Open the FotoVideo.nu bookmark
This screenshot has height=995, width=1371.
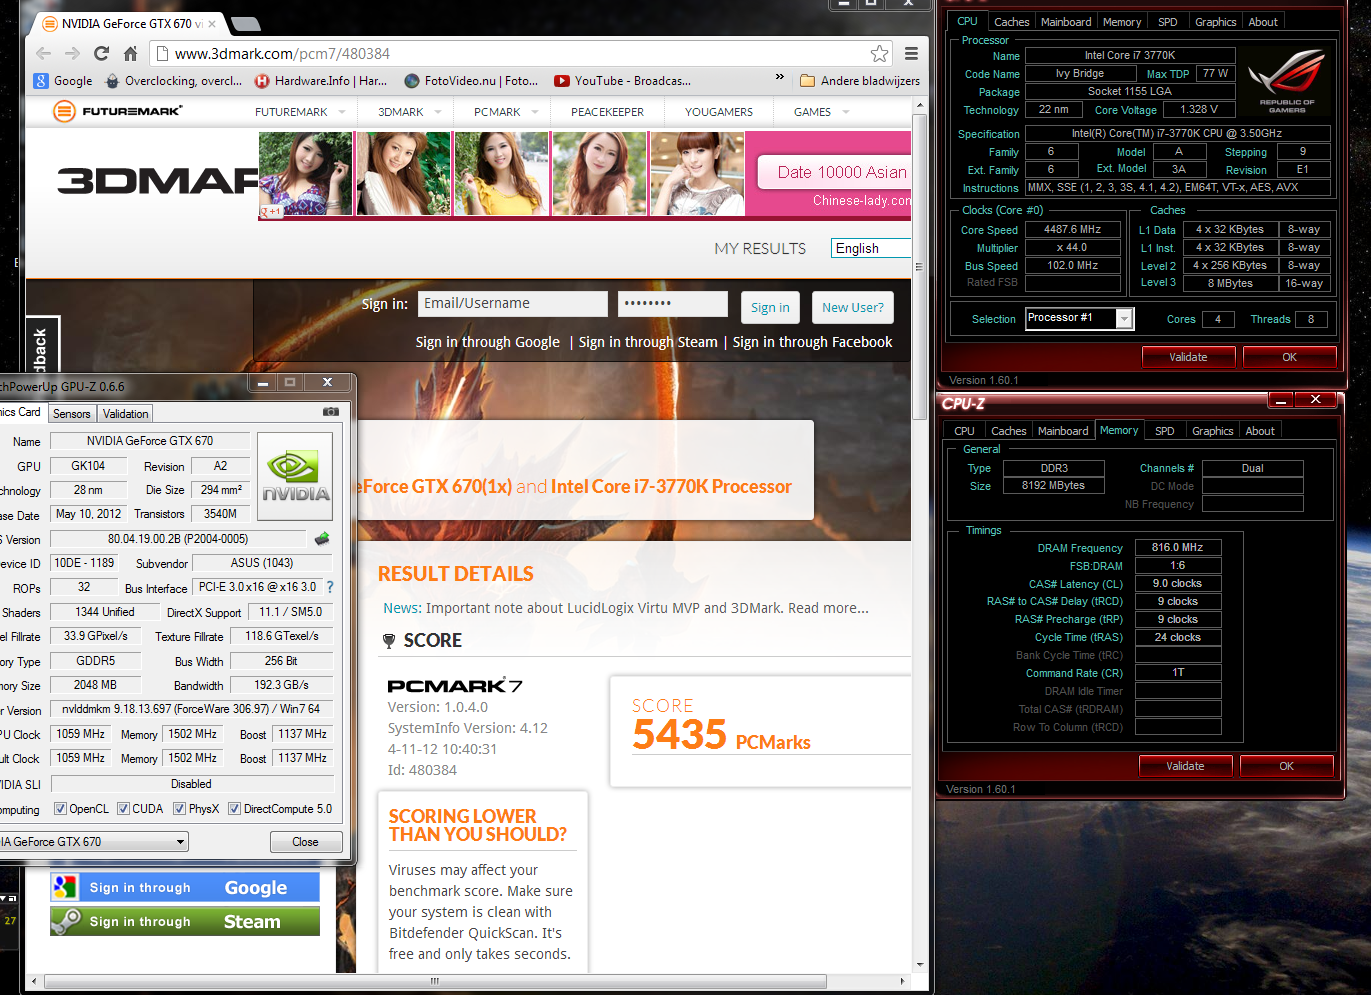(x=471, y=81)
